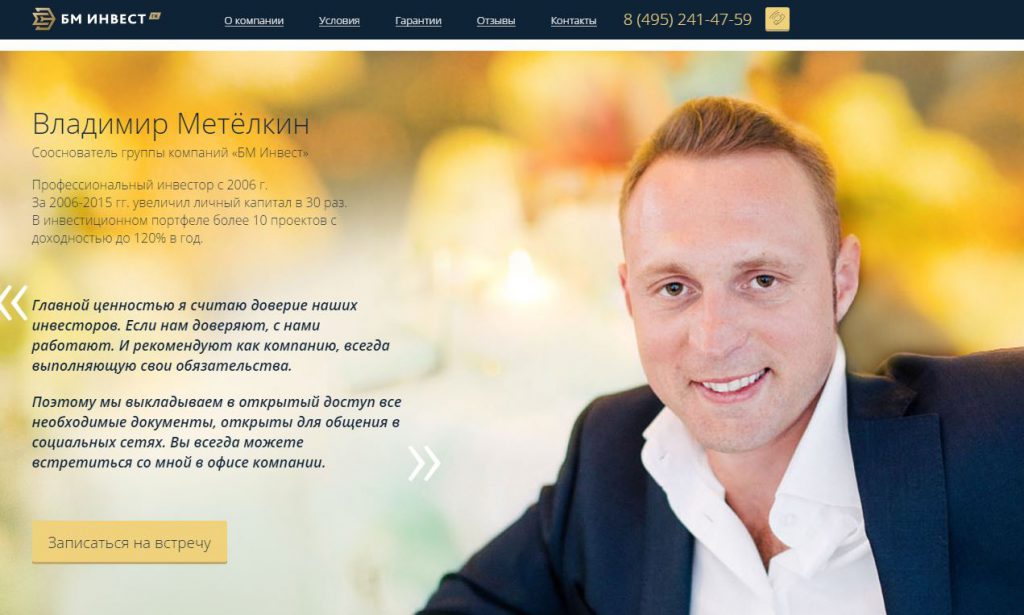Open the О компании menu item

point(254,20)
